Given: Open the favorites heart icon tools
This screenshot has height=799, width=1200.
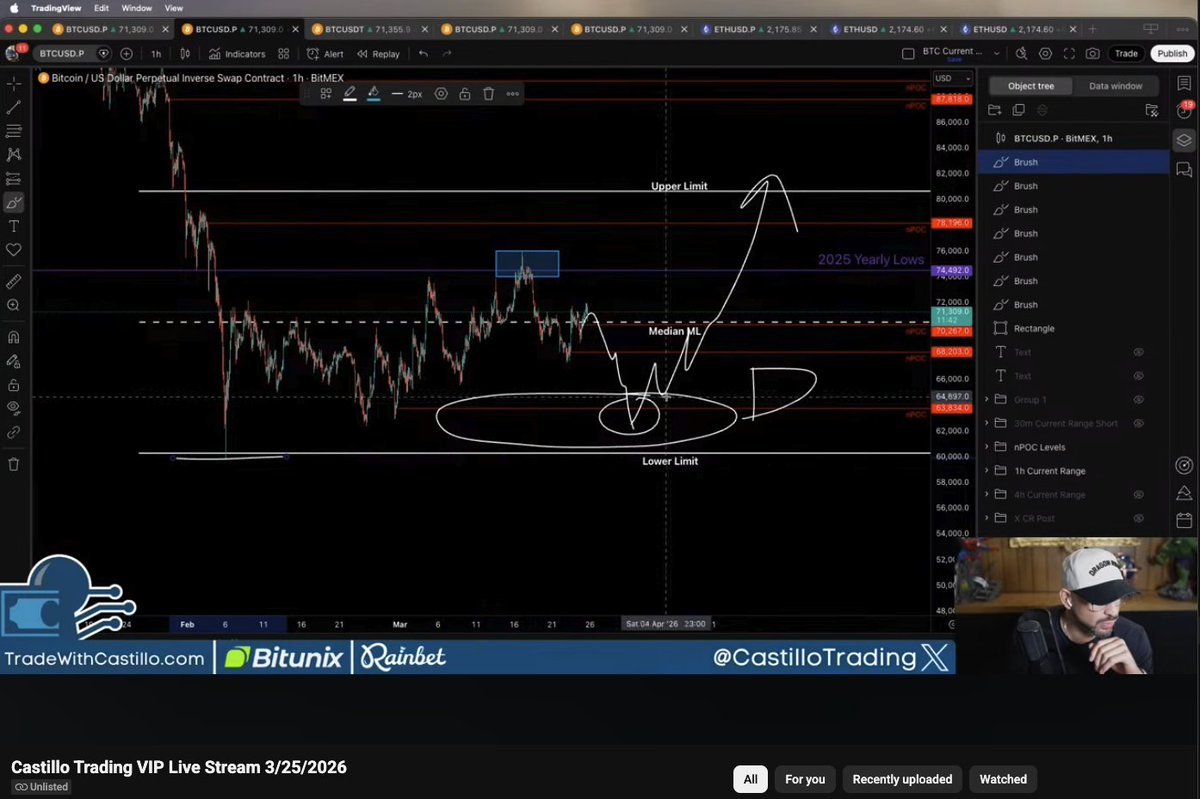Looking at the screenshot, I should pyautogui.click(x=13, y=250).
